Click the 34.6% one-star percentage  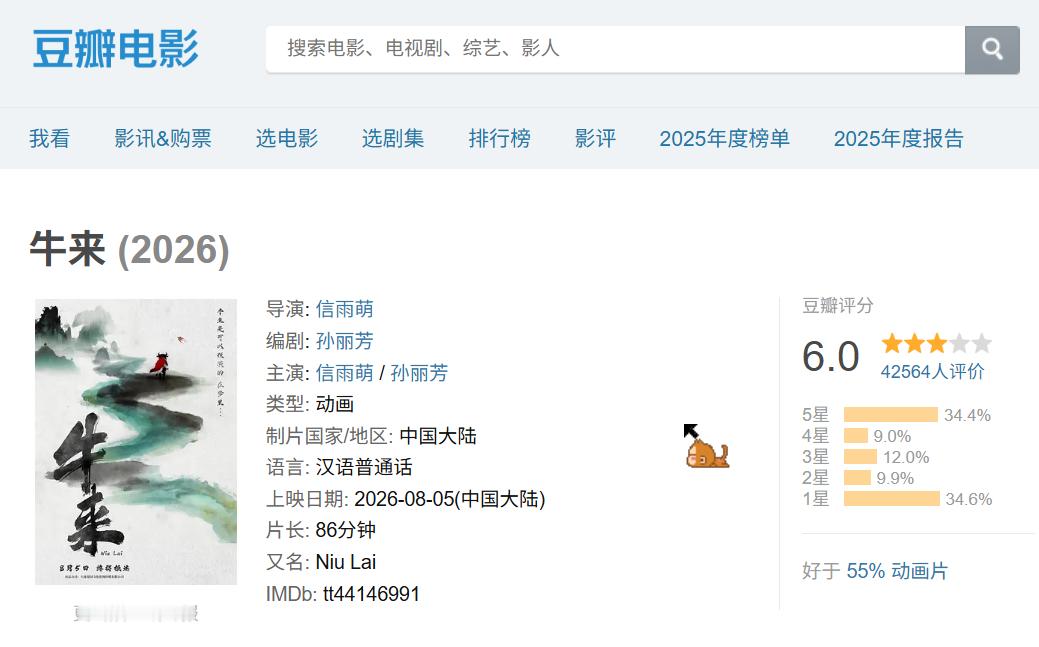(969, 499)
